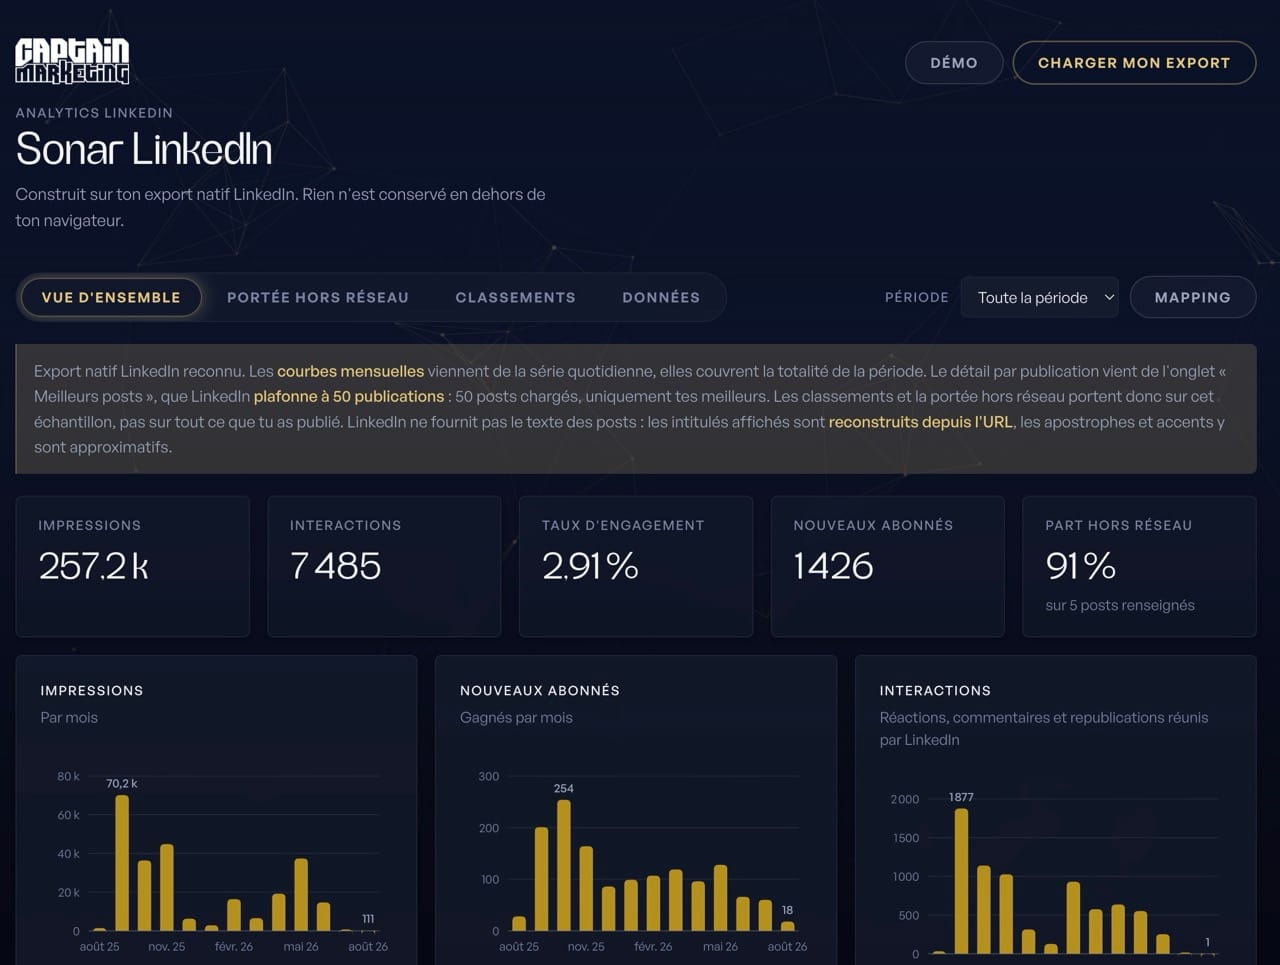Select the DONNÉES tab

click(661, 297)
